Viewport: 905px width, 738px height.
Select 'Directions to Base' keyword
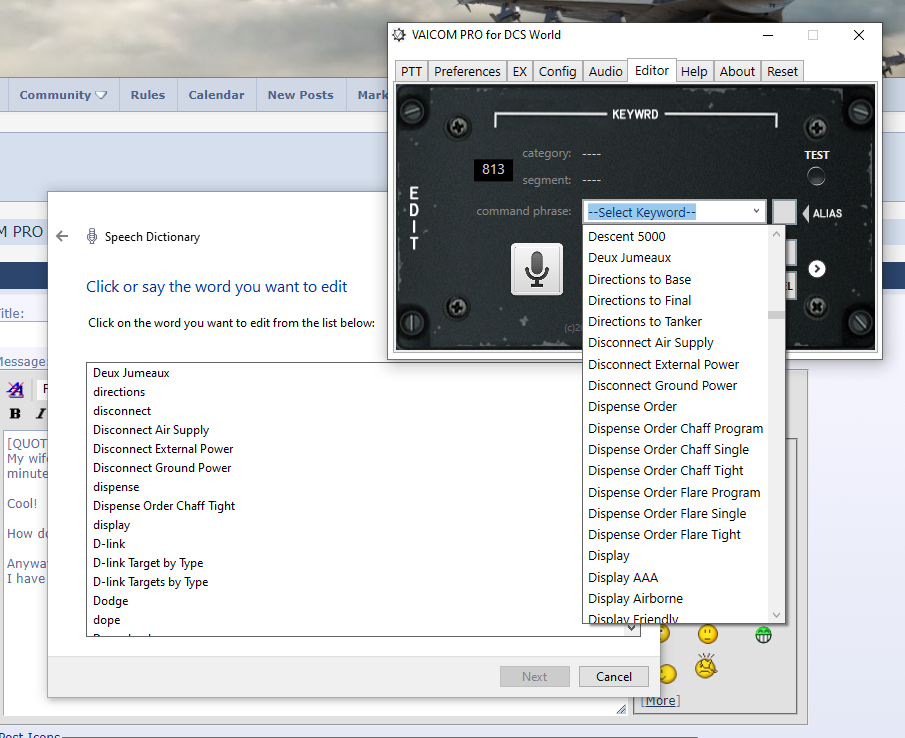click(x=676, y=279)
